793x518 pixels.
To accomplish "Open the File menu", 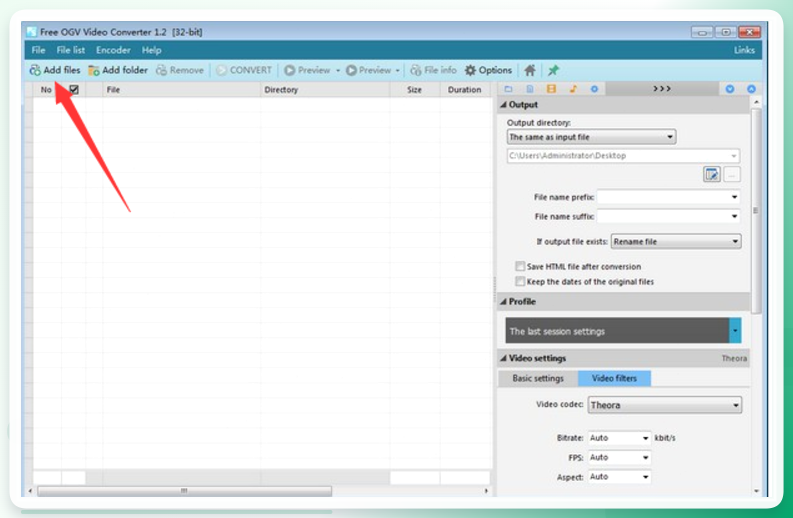I will (x=38, y=50).
